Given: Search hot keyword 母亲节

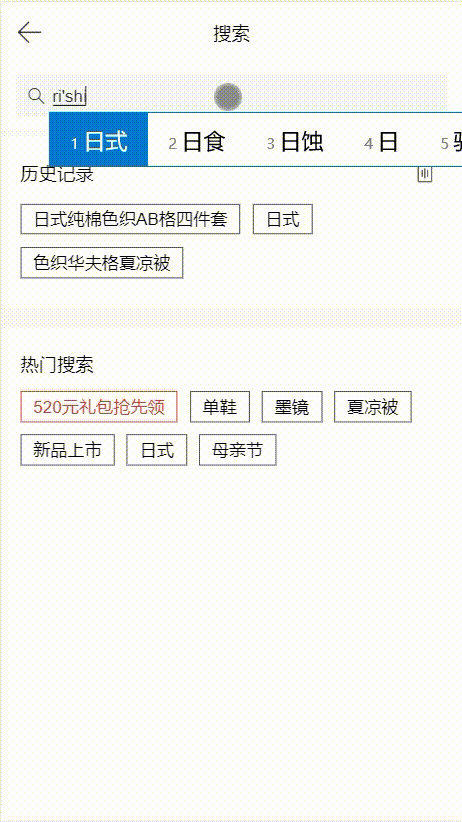Looking at the screenshot, I should coord(238,450).
